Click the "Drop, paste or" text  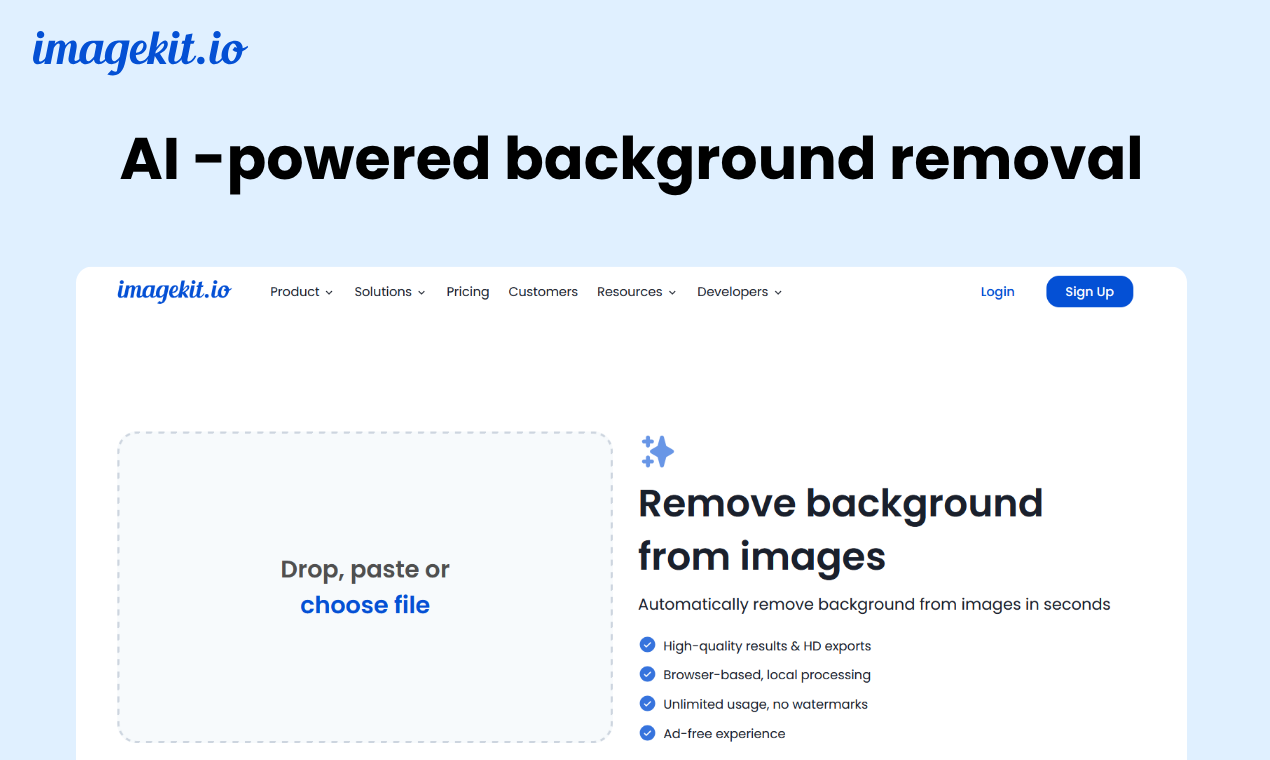coord(364,569)
